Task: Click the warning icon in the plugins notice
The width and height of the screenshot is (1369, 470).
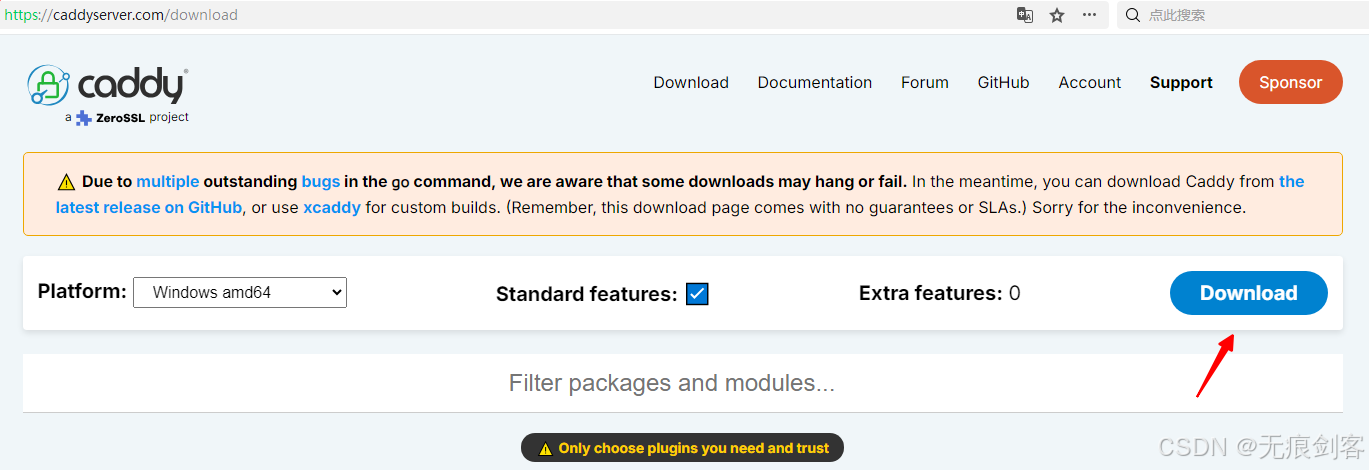Action: click(x=546, y=448)
